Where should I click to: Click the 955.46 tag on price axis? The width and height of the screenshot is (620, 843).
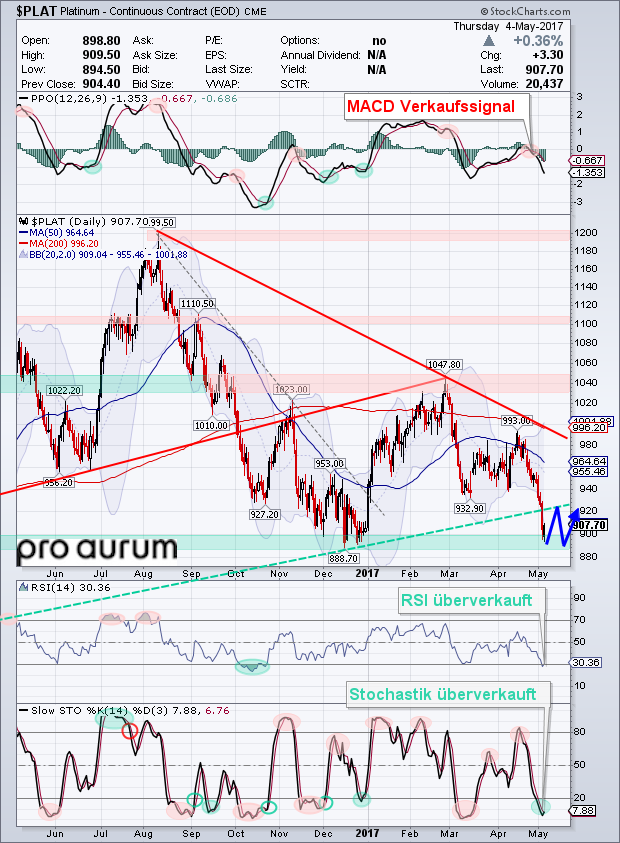pyautogui.click(x=589, y=471)
